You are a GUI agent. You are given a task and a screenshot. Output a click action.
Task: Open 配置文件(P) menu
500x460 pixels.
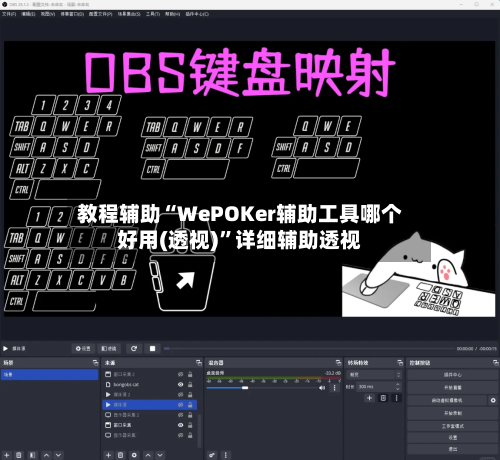tap(101, 14)
